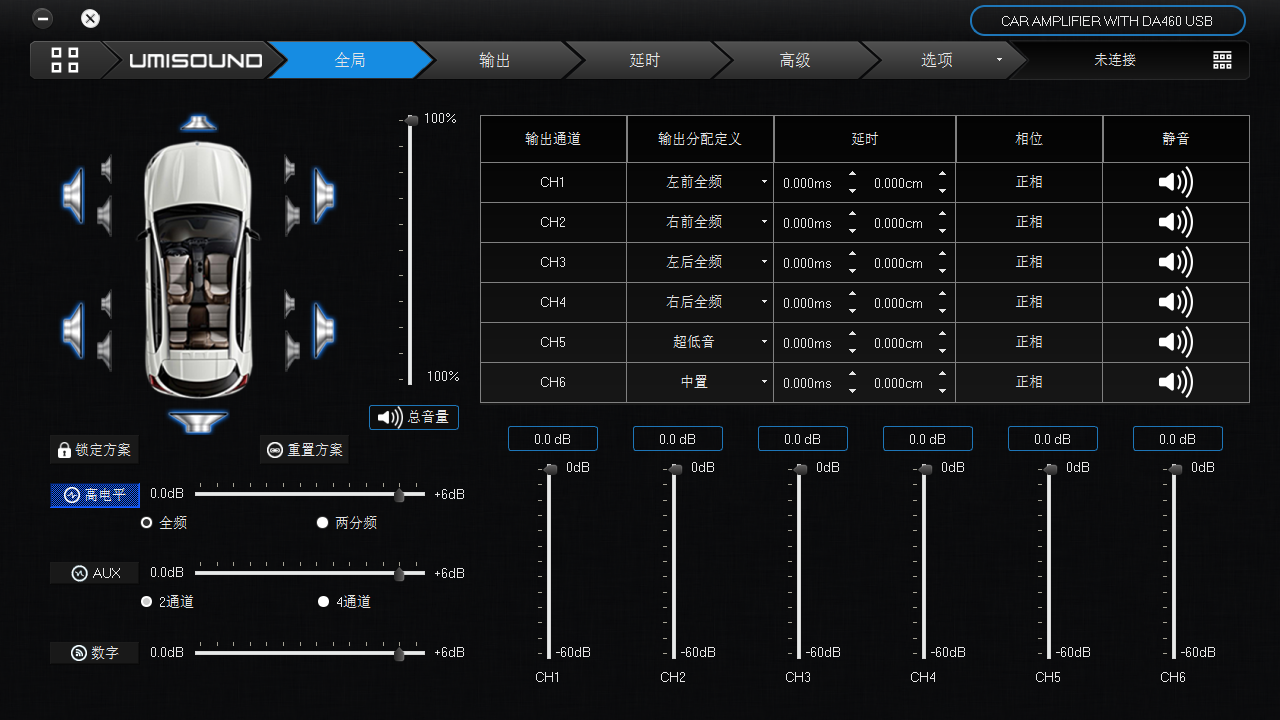The width and height of the screenshot is (1280, 720).
Task: Expand the 选项 menu arrow
Action: pyautogui.click(x=999, y=60)
